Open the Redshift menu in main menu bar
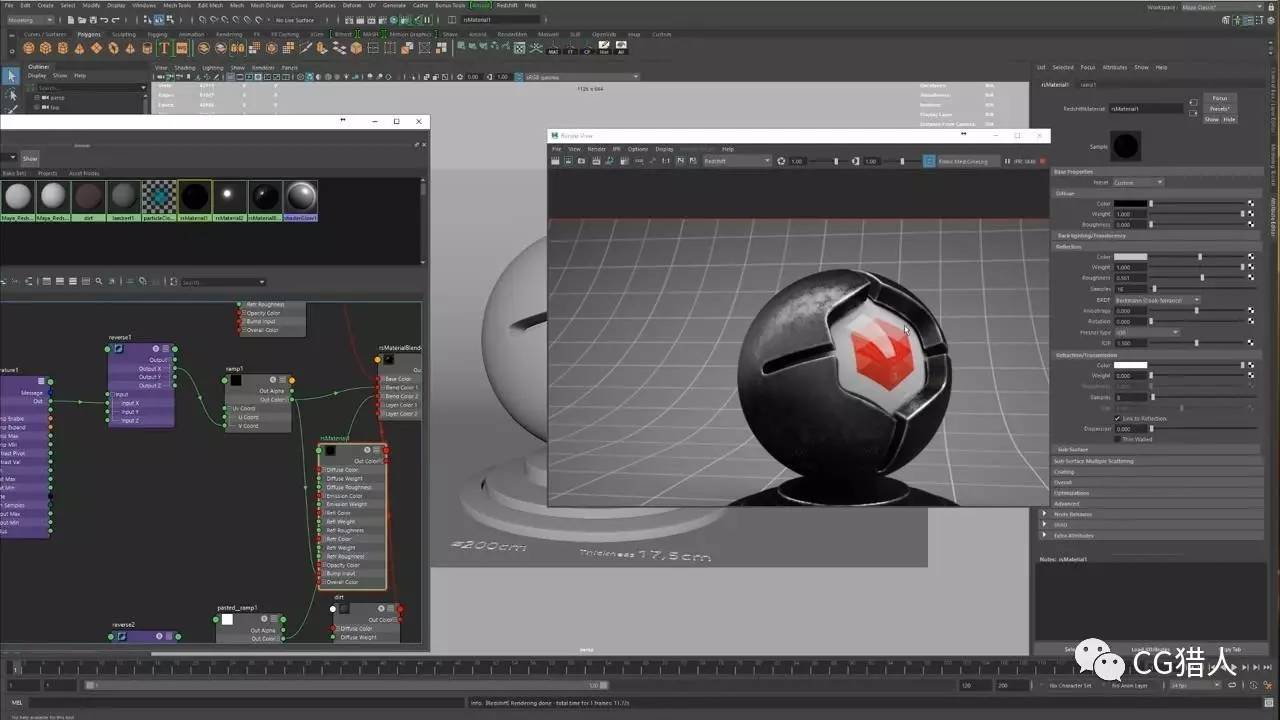Screen dimensions: 1280x720 tap(507, 5)
